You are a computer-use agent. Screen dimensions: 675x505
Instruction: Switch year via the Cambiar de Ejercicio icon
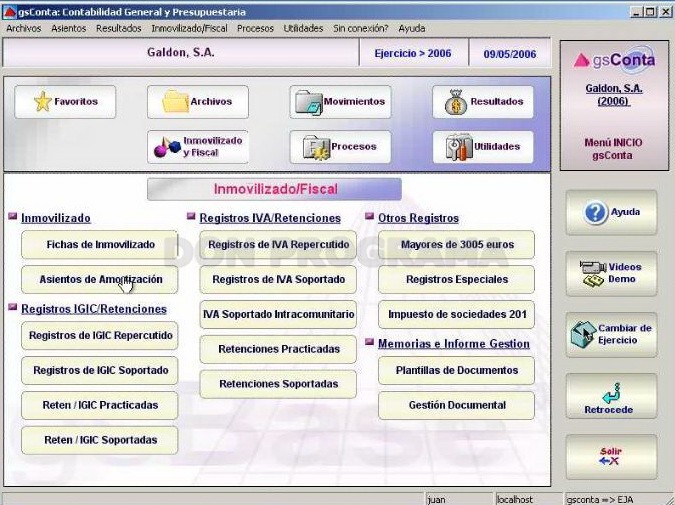611,335
